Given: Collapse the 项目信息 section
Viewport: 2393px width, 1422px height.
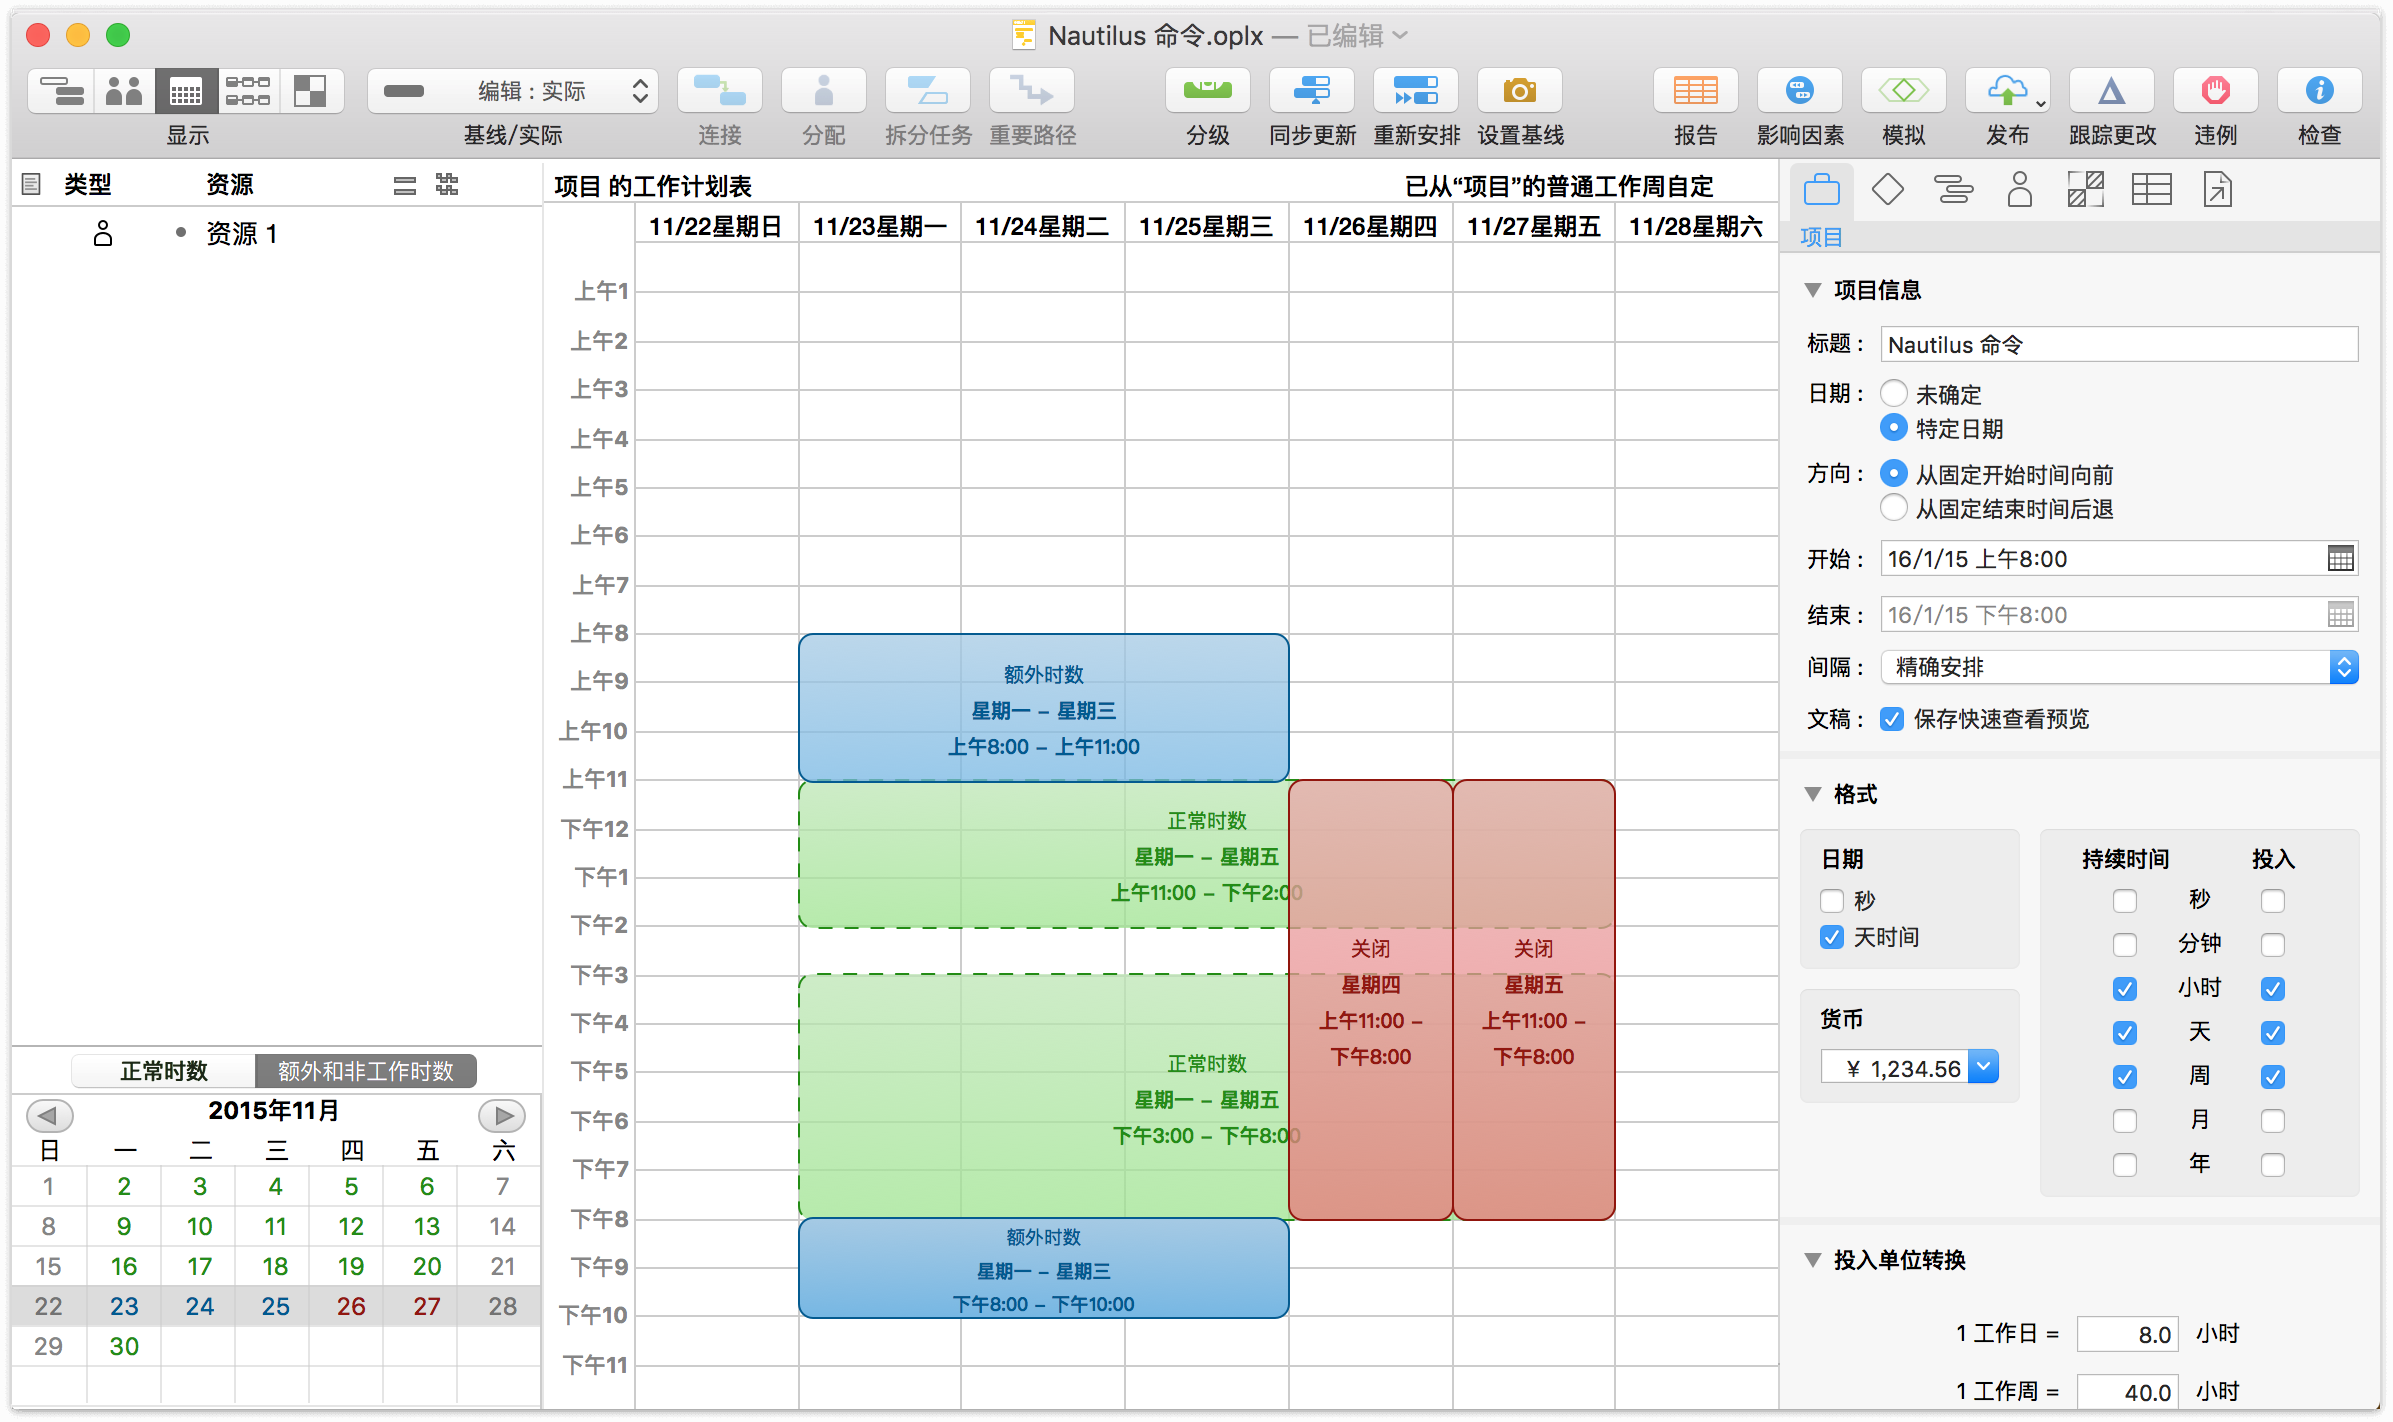Looking at the screenshot, I should click(x=1813, y=290).
